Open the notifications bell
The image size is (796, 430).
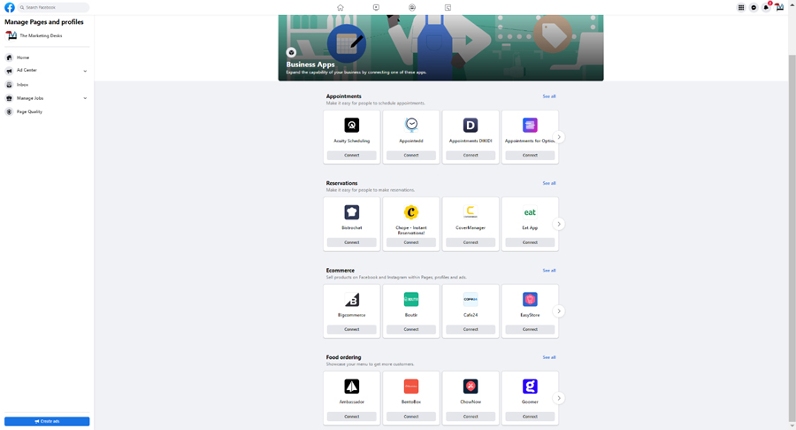pyautogui.click(x=766, y=8)
